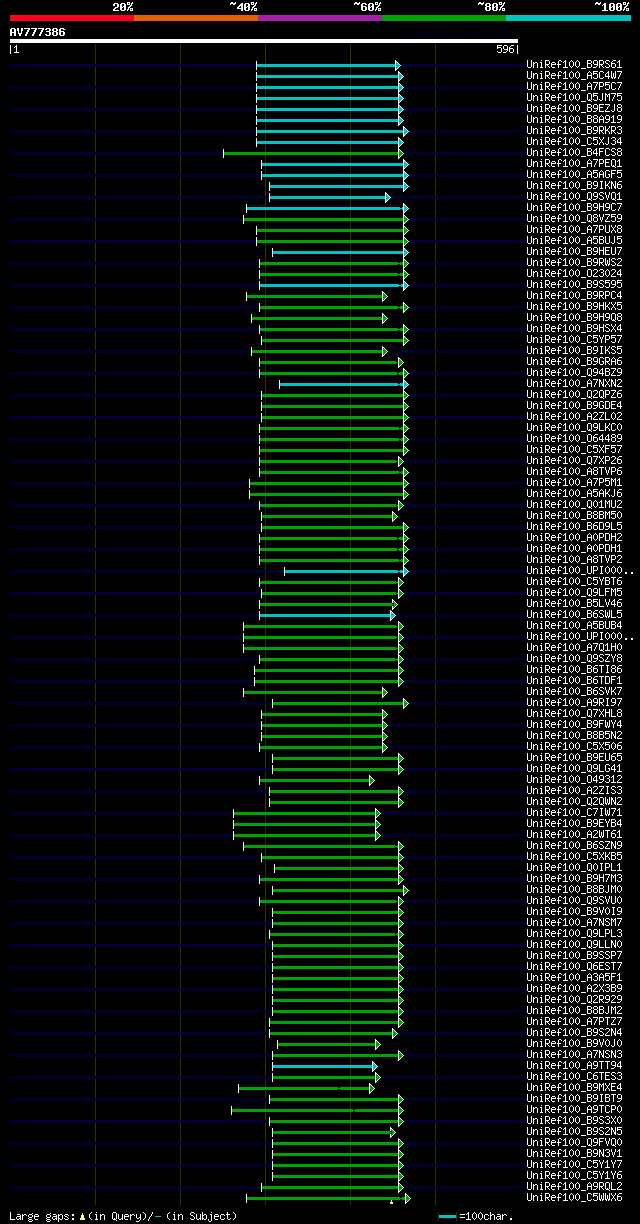The width and height of the screenshot is (640, 1224).
Task: Select the UniRef100_Q9LKC0 label
Action: (574, 427)
